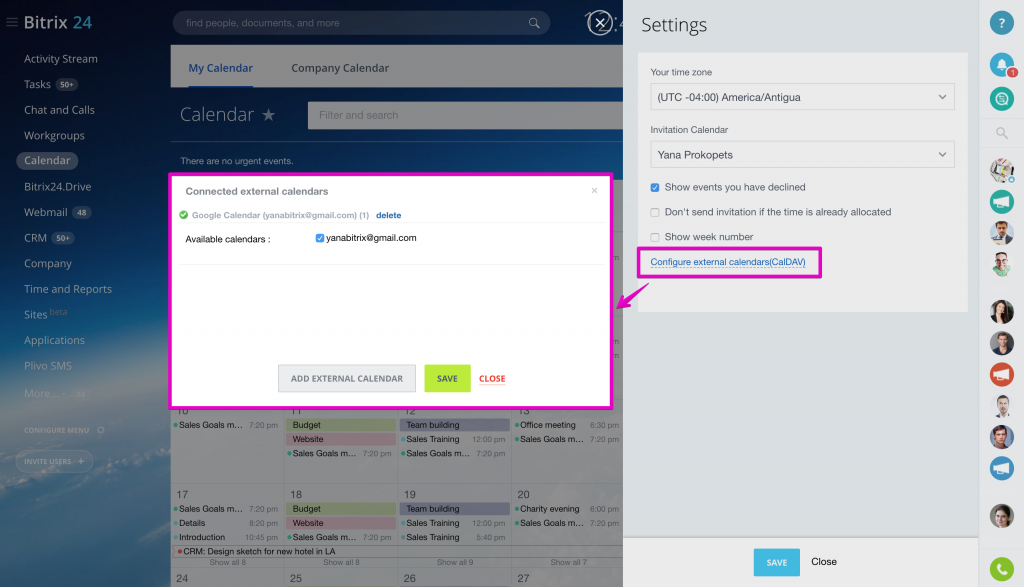This screenshot has height=587, width=1024.
Task: Click green Save button in dialog
Action: click(447, 379)
